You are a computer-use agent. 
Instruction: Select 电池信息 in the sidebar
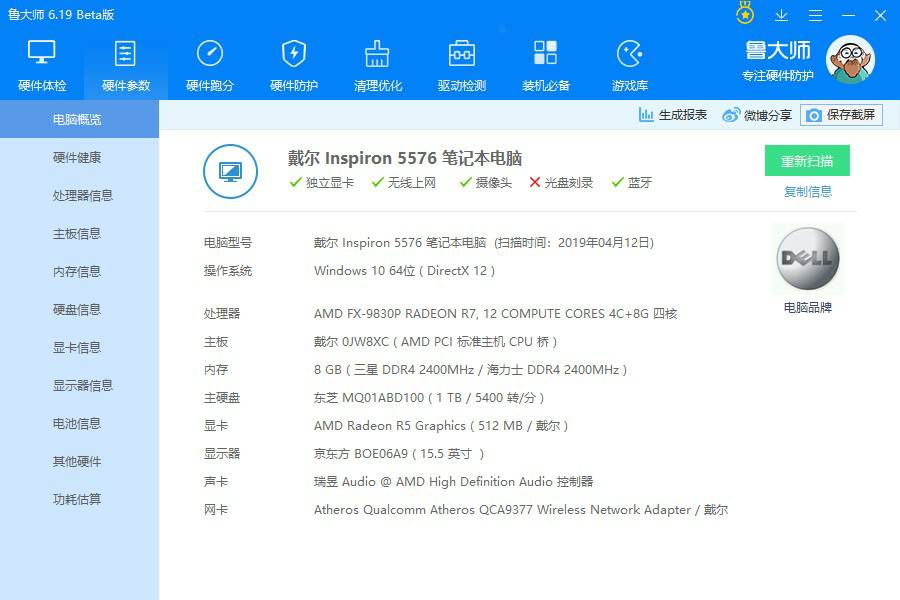pyautogui.click(x=79, y=423)
